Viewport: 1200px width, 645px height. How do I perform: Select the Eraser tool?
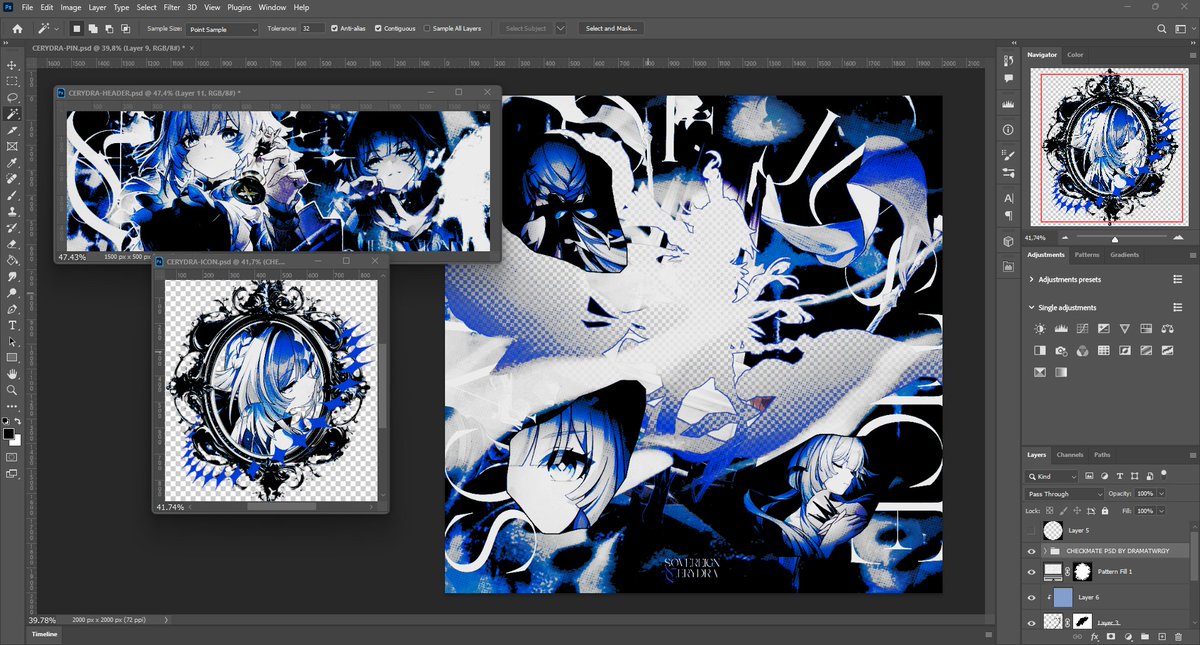[12, 243]
